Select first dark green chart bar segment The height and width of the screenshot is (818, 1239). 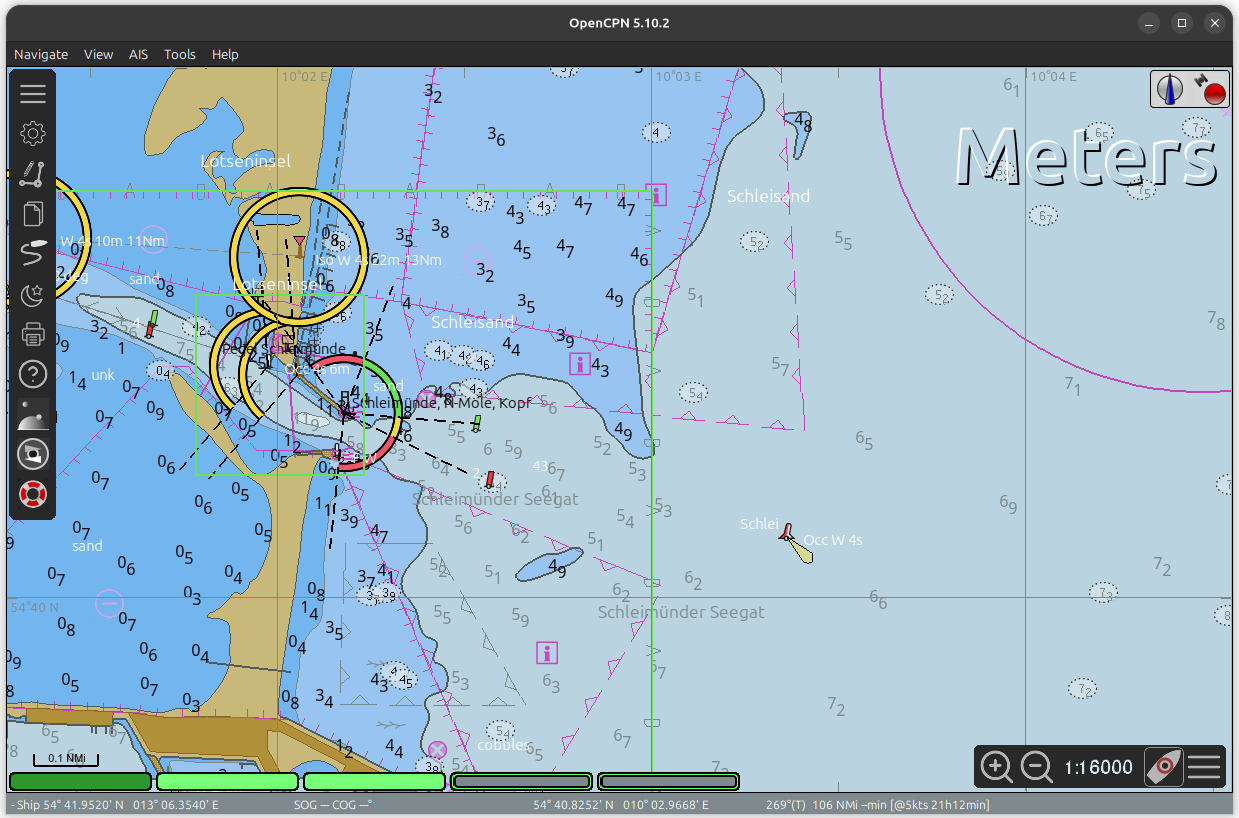coord(80,781)
